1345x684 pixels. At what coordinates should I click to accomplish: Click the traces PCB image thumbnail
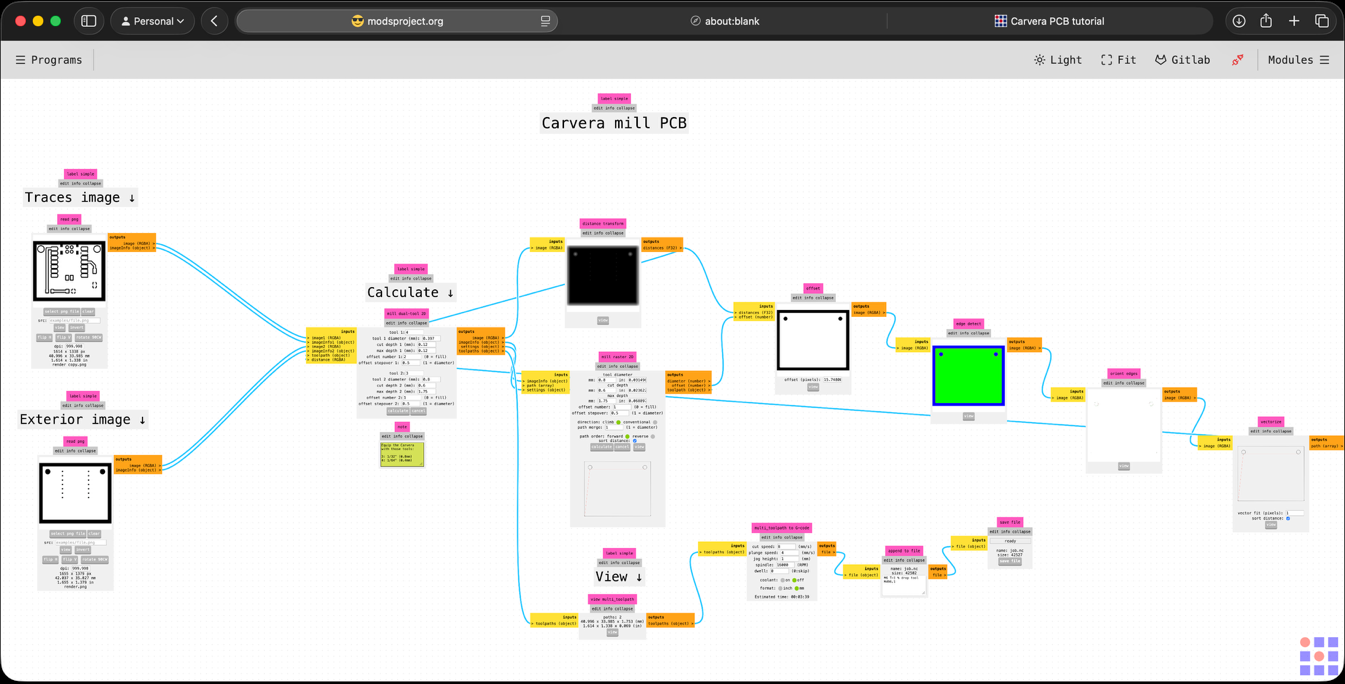coord(69,270)
